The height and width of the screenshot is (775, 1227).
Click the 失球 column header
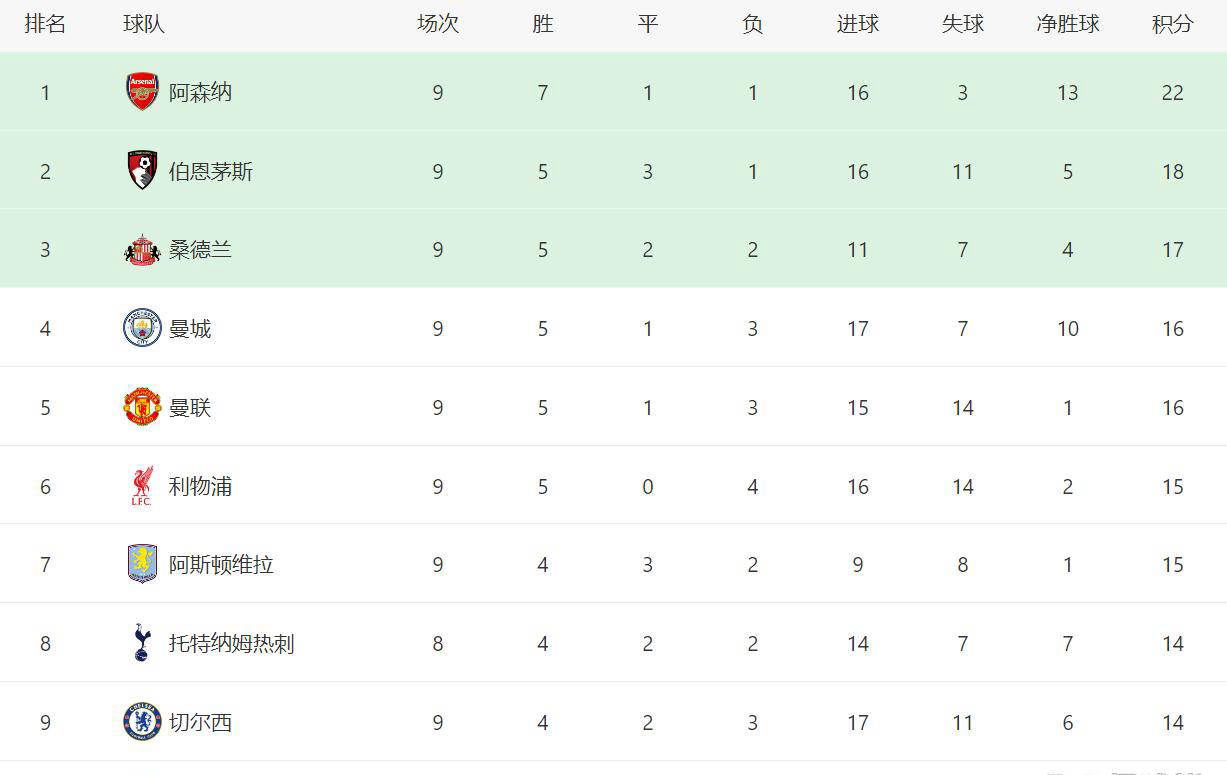(x=962, y=24)
